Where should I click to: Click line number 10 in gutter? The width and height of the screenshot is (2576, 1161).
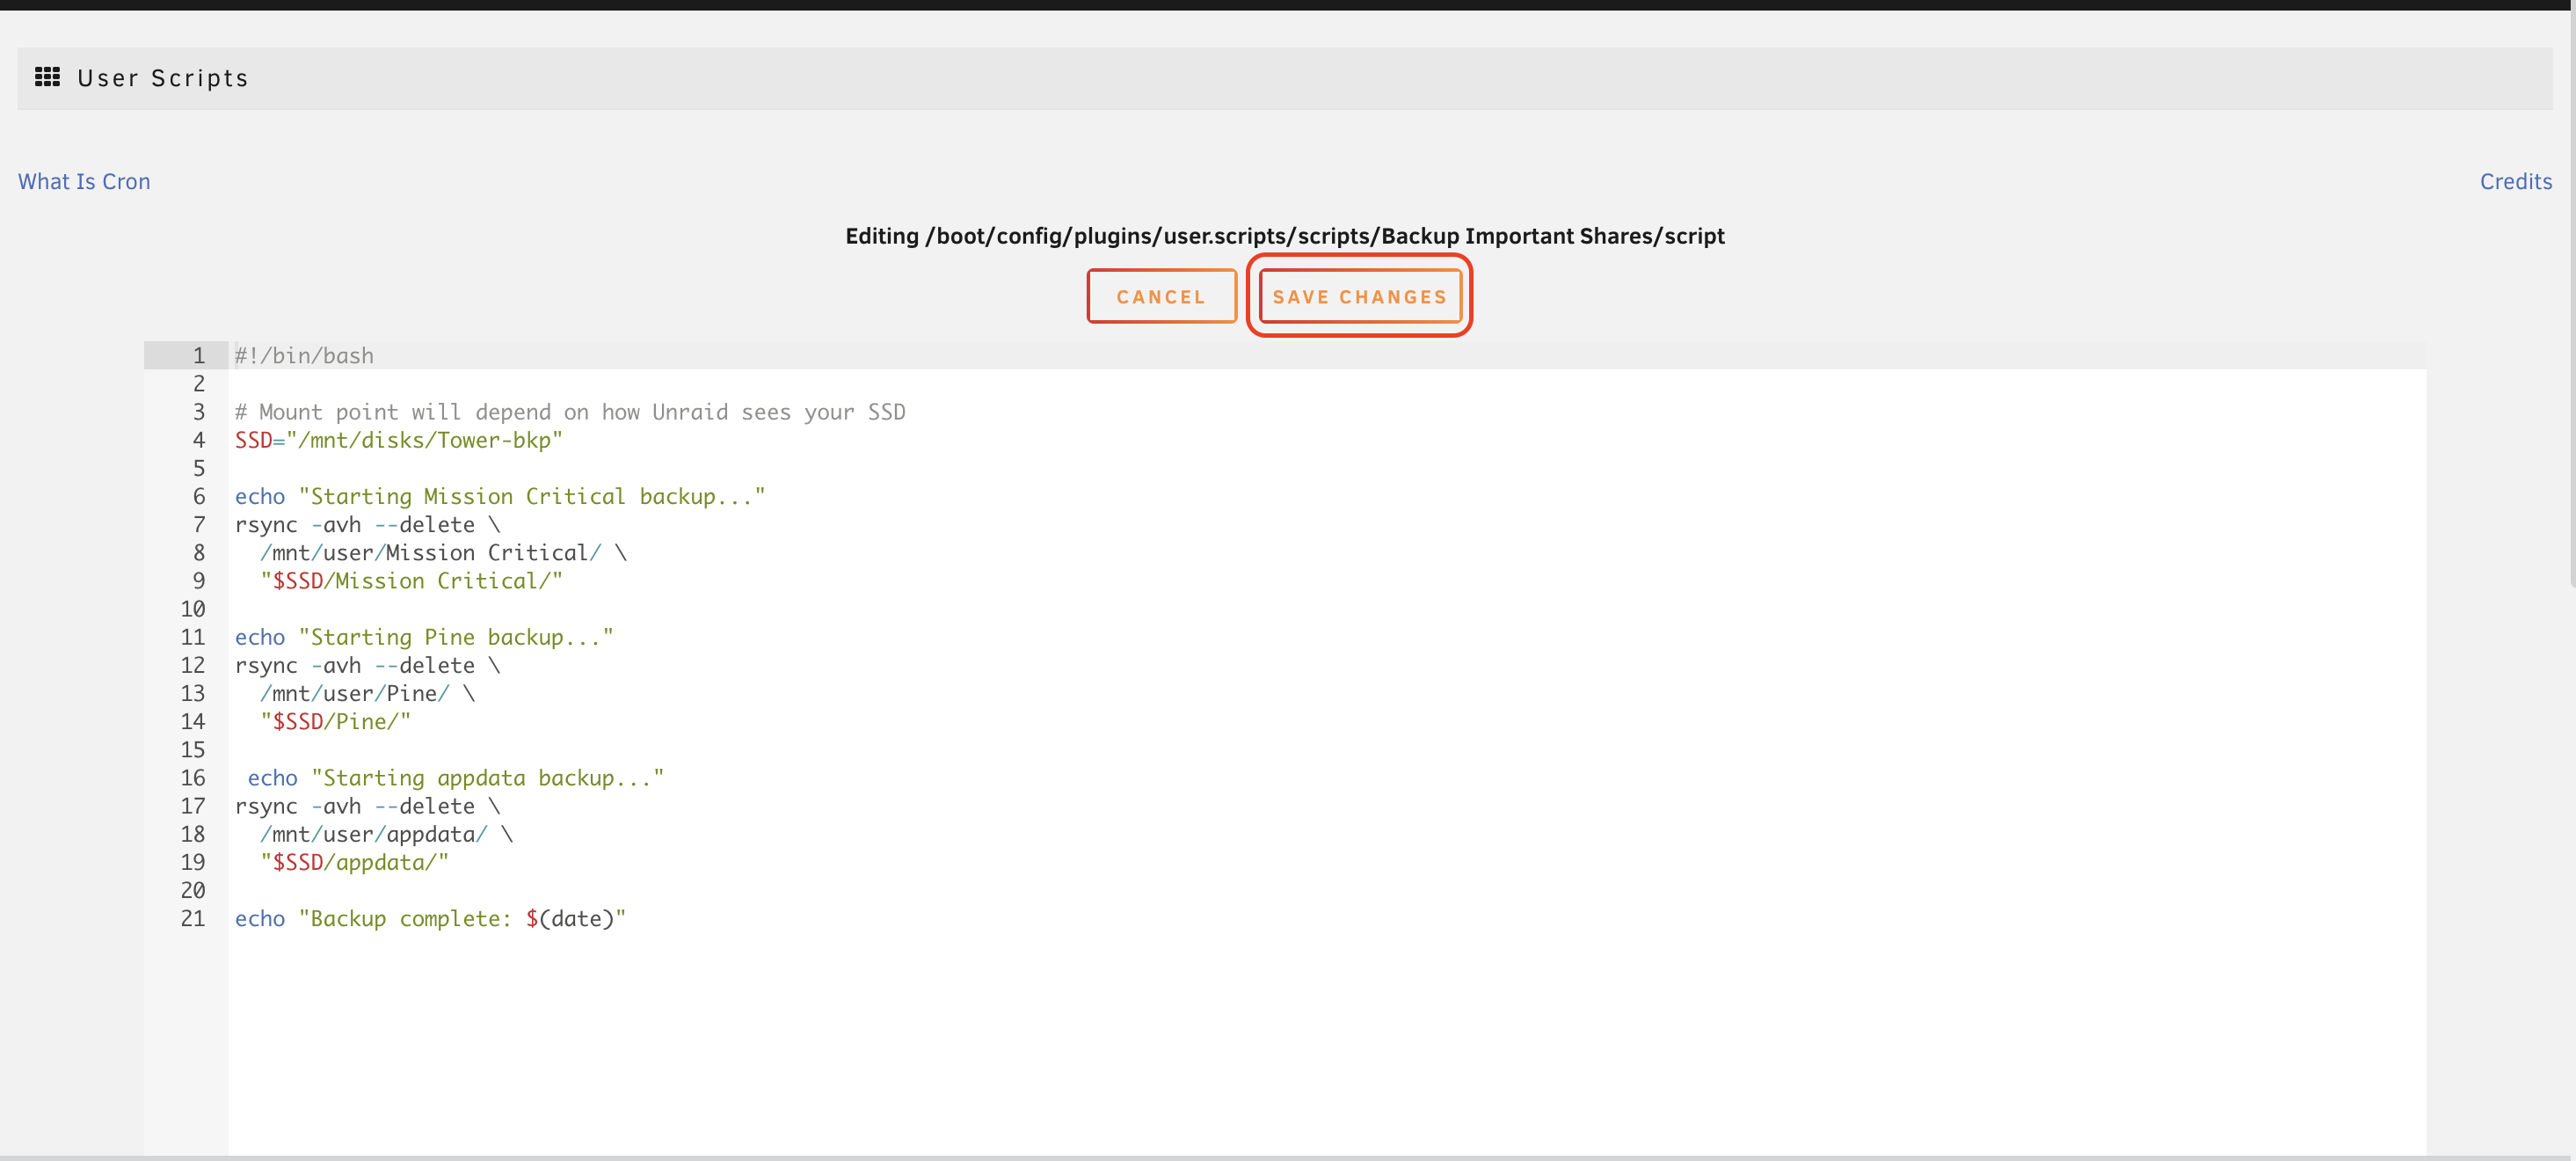click(x=193, y=609)
